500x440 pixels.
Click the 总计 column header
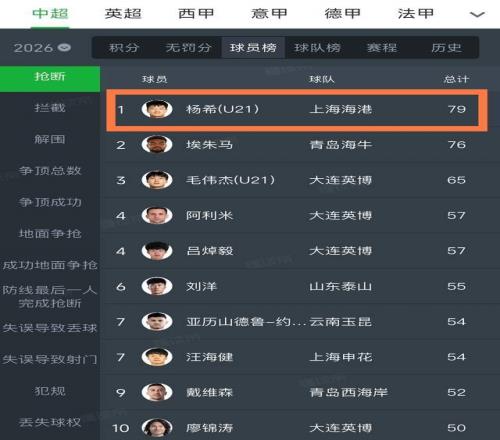pyautogui.click(x=456, y=79)
